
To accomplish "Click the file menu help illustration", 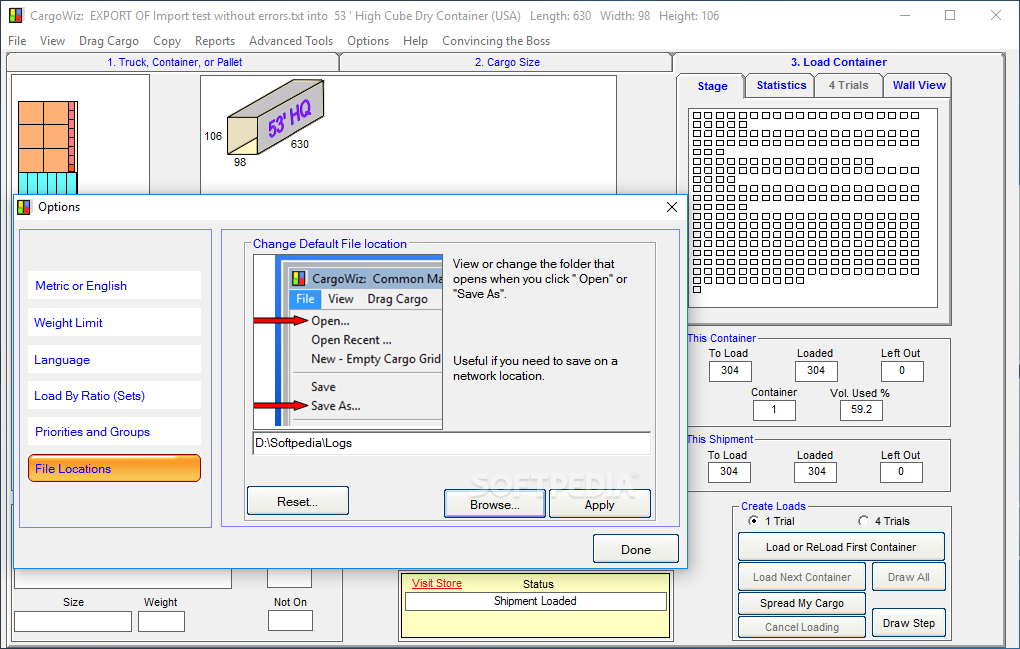I will (348, 342).
